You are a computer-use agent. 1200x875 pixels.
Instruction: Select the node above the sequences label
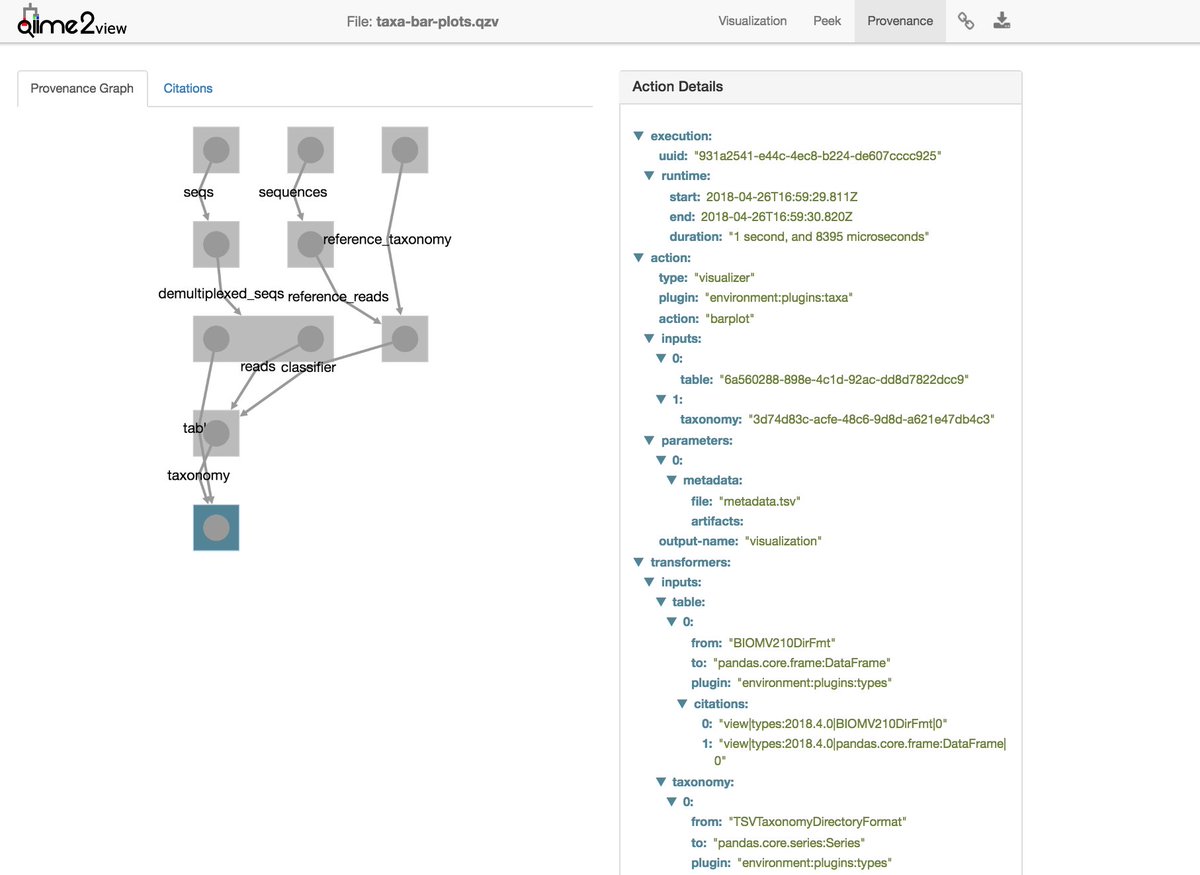(310, 150)
